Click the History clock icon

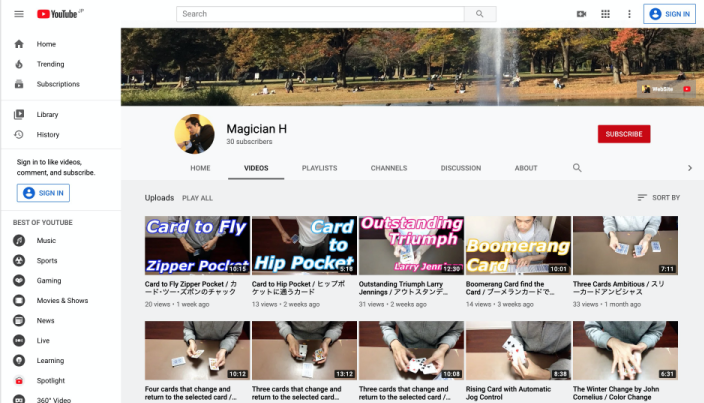19,134
